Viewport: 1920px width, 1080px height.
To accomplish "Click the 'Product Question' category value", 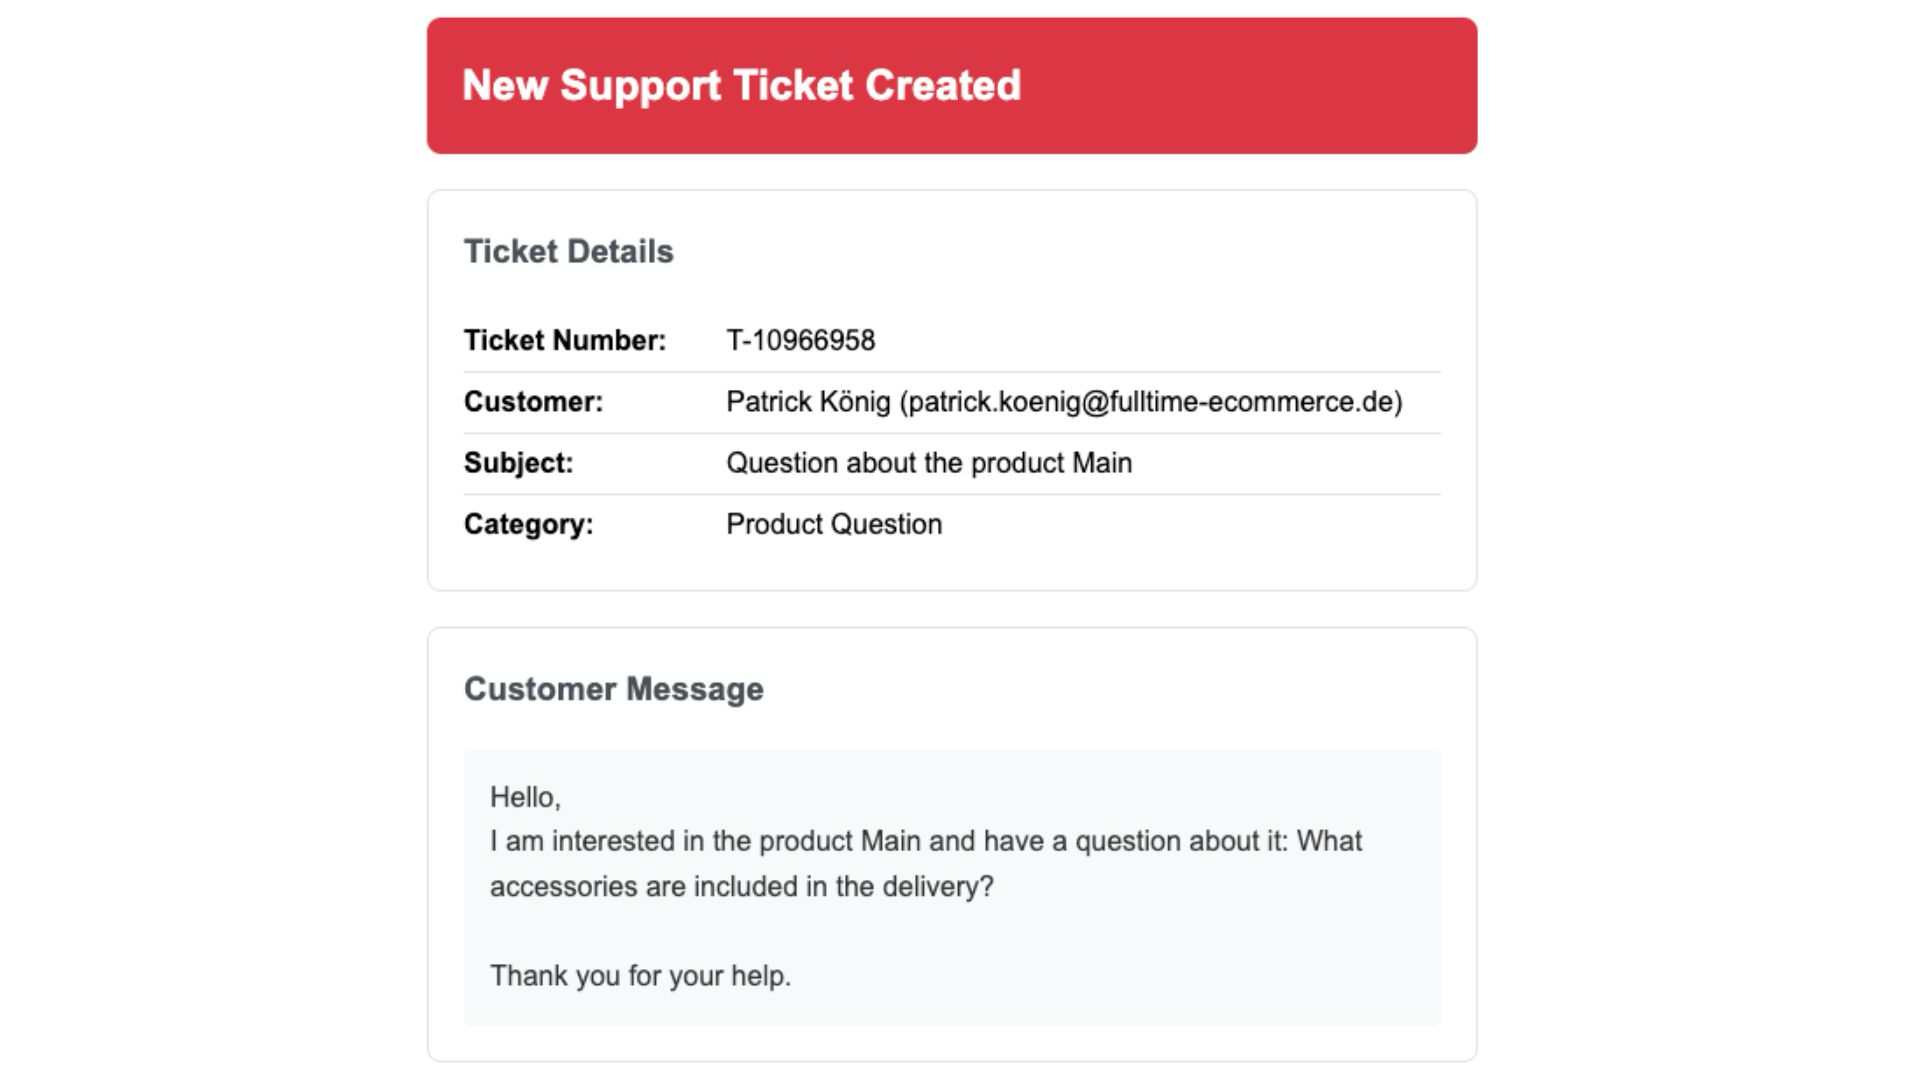I will 833,524.
